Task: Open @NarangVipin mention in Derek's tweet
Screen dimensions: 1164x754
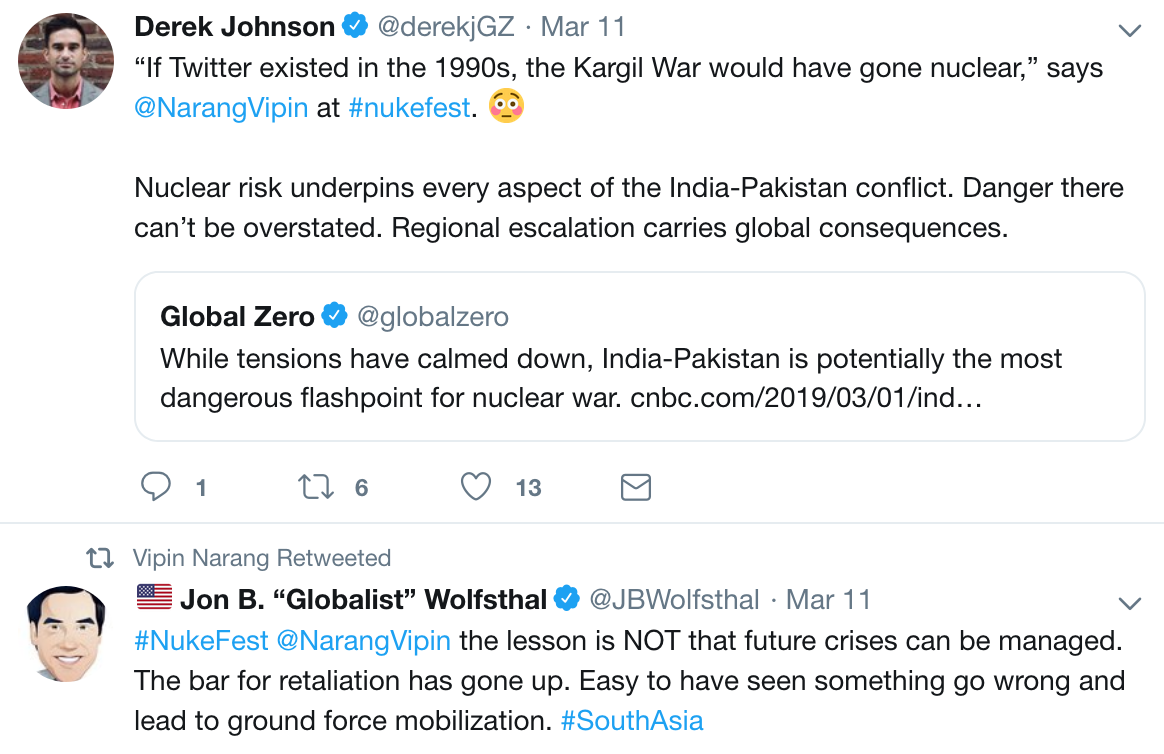Action: click(221, 108)
